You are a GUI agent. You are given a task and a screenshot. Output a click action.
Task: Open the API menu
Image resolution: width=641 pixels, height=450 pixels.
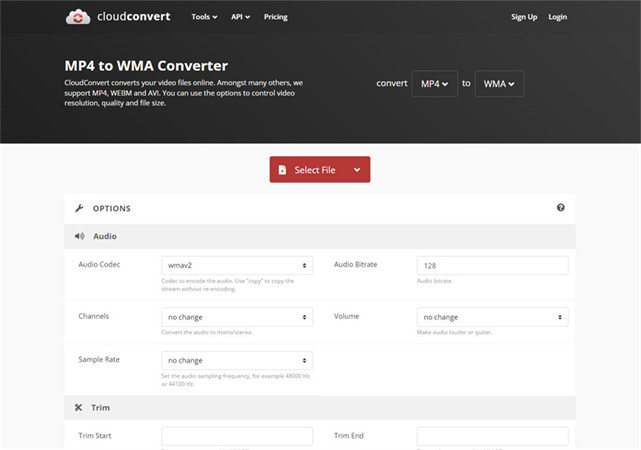pyautogui.click(x=240, y=17)
